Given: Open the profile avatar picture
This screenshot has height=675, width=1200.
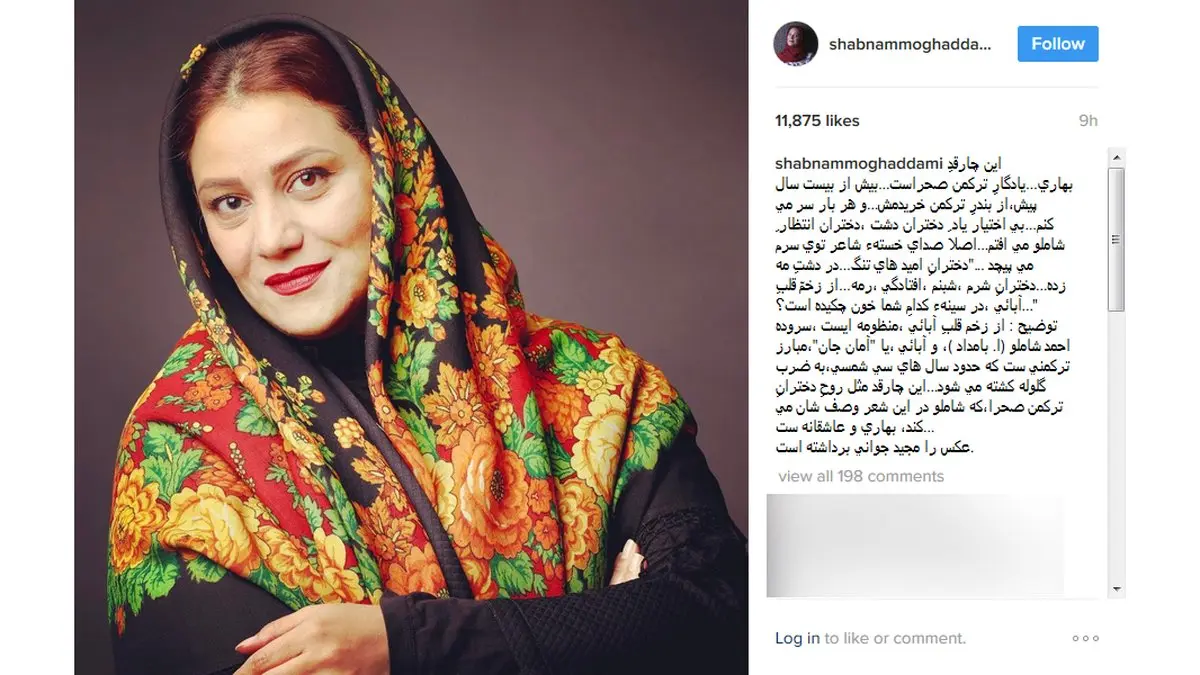Looking at the screenshot, I should (x=796, y=44).
